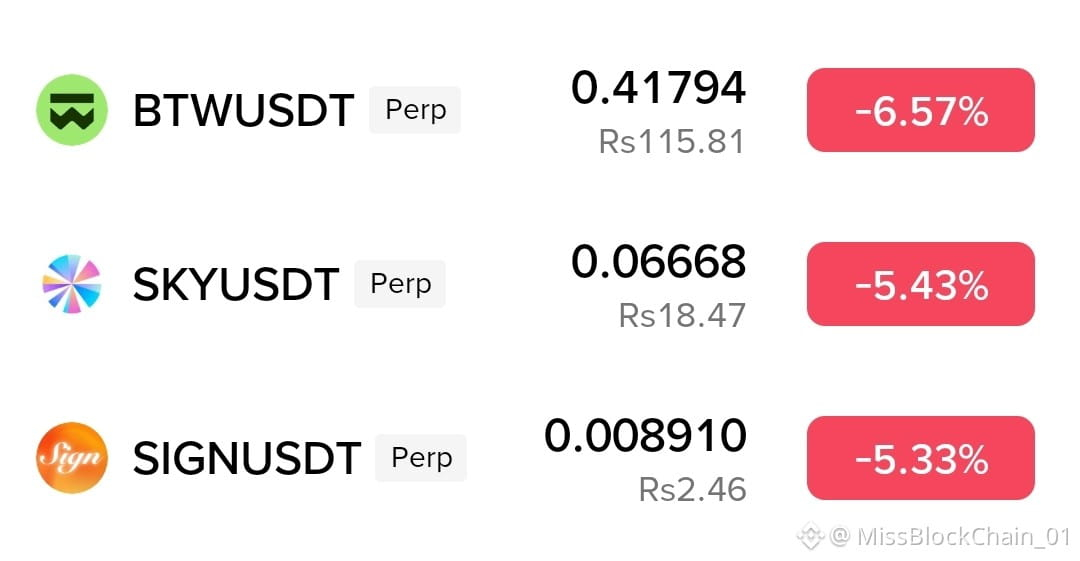Image resolution: width=1080 pixels, height=561 pixels.
Task: Click the -5.43% change button
Action: coord(921,284)
